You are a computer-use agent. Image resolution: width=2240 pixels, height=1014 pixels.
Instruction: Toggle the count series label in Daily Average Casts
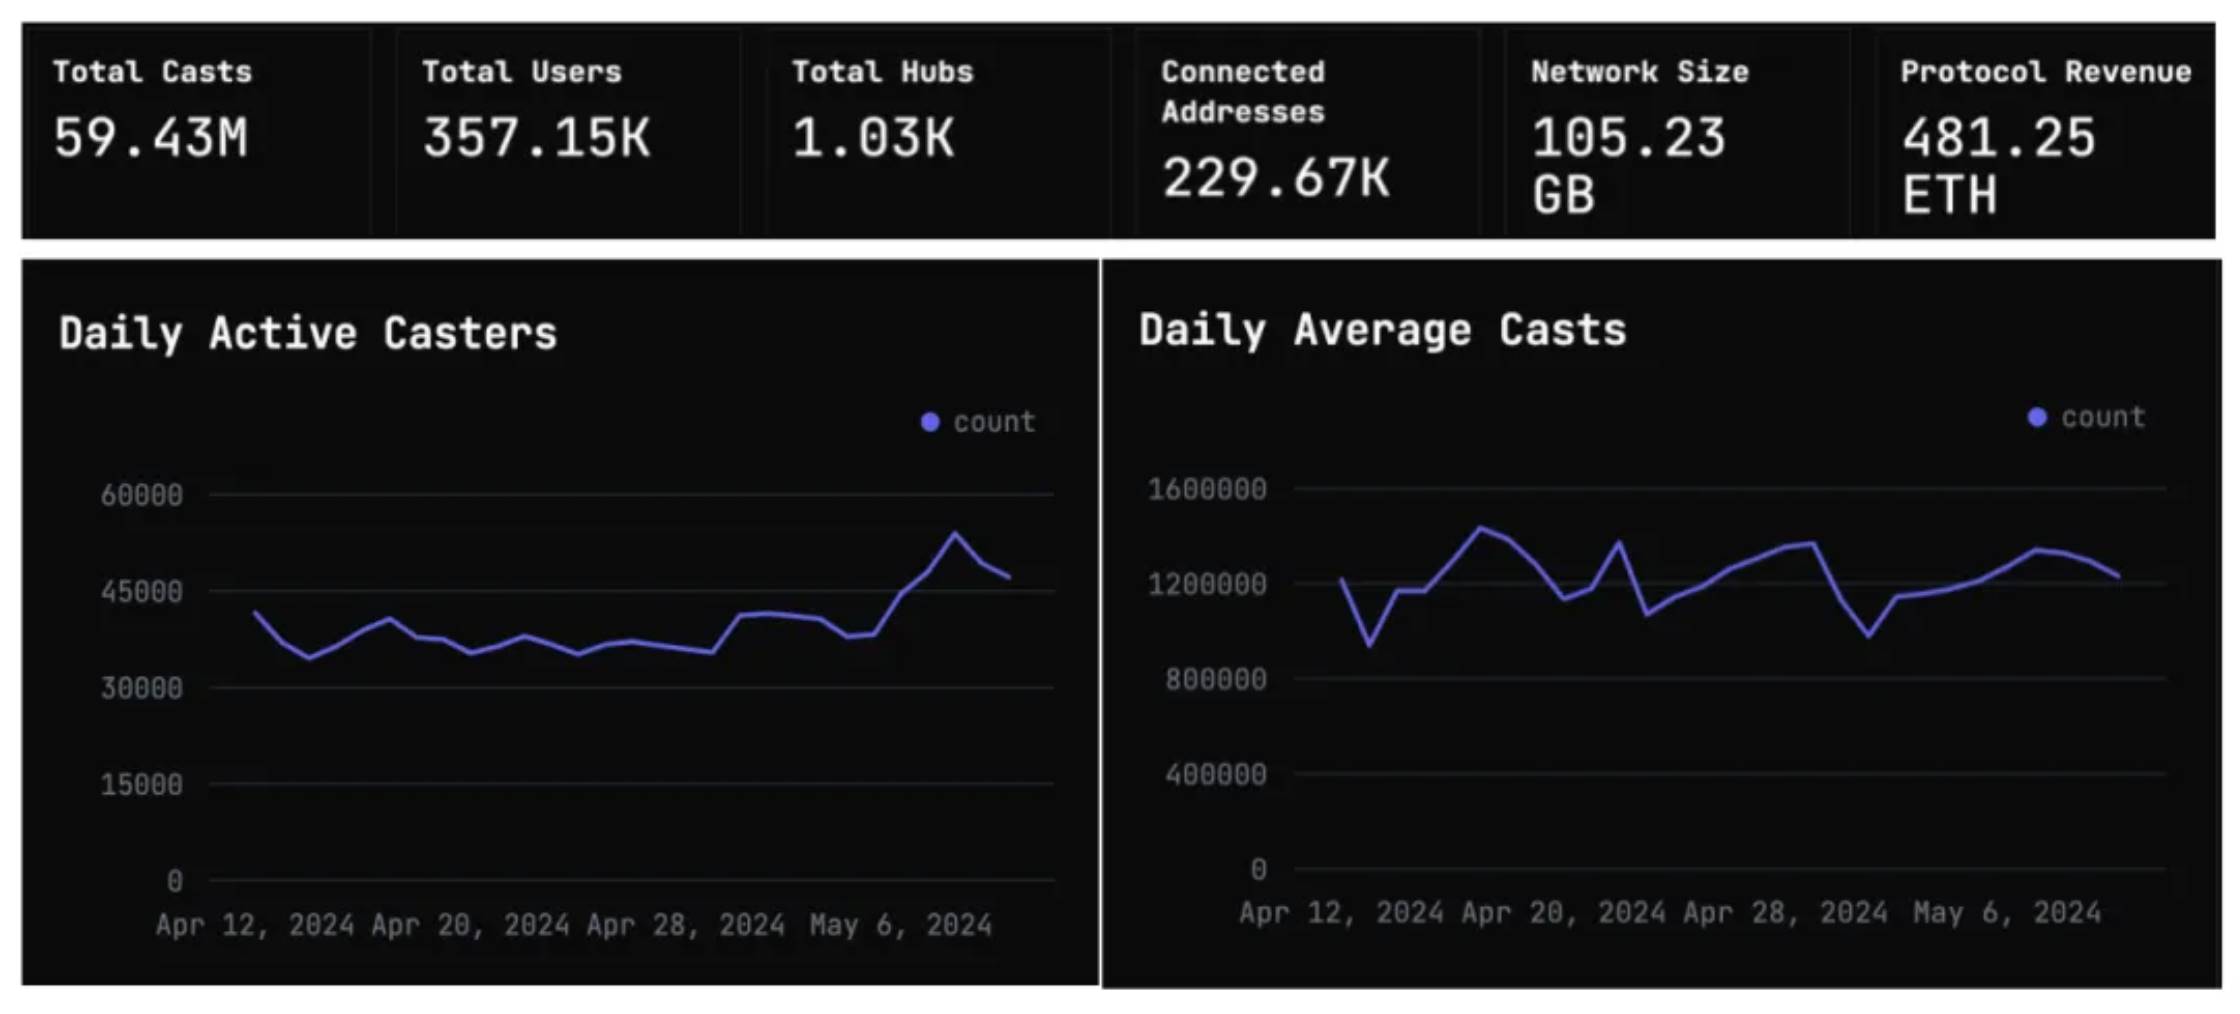click(x=2103, y=417)
